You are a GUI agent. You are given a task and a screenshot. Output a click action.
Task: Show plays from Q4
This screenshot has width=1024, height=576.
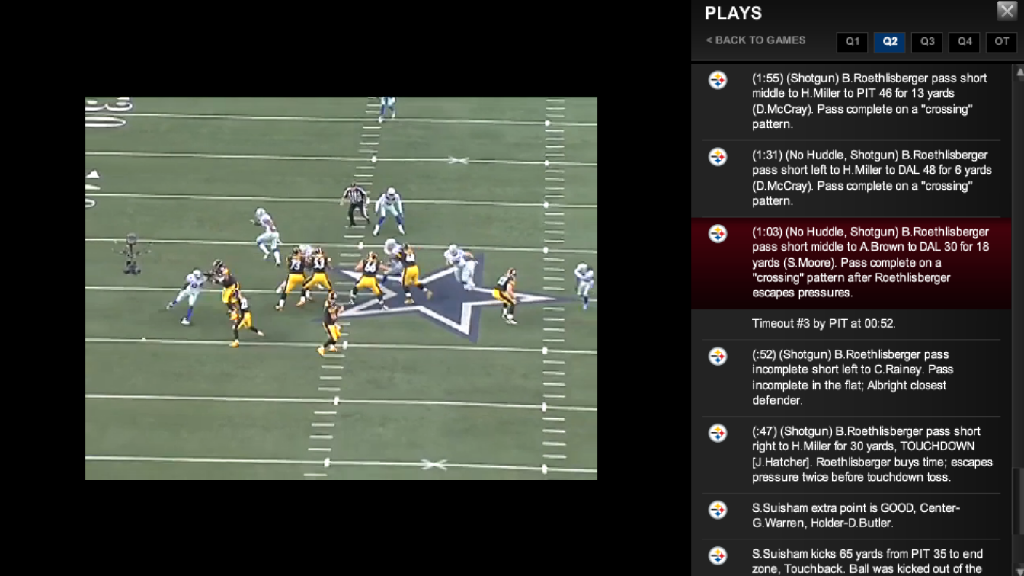click(964, 42)
